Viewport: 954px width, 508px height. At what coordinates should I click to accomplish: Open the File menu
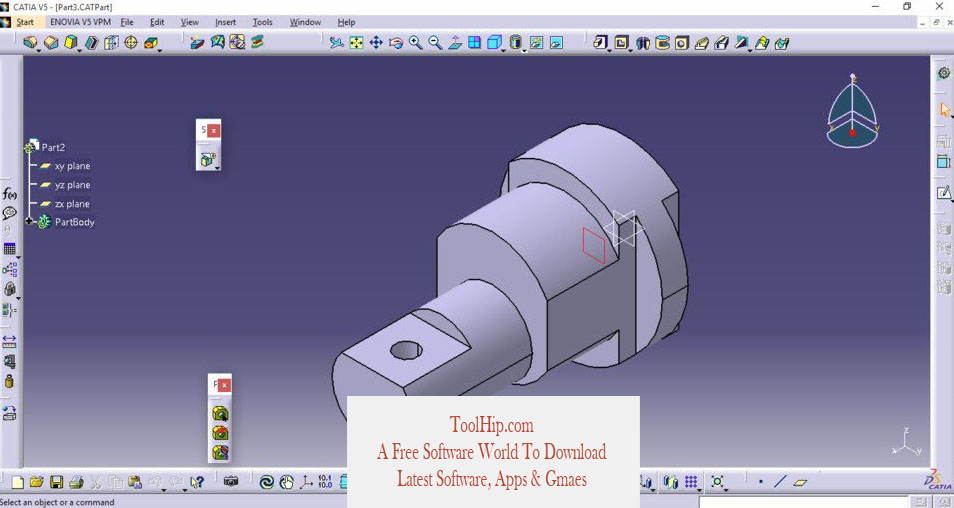(x=127, y=22)
